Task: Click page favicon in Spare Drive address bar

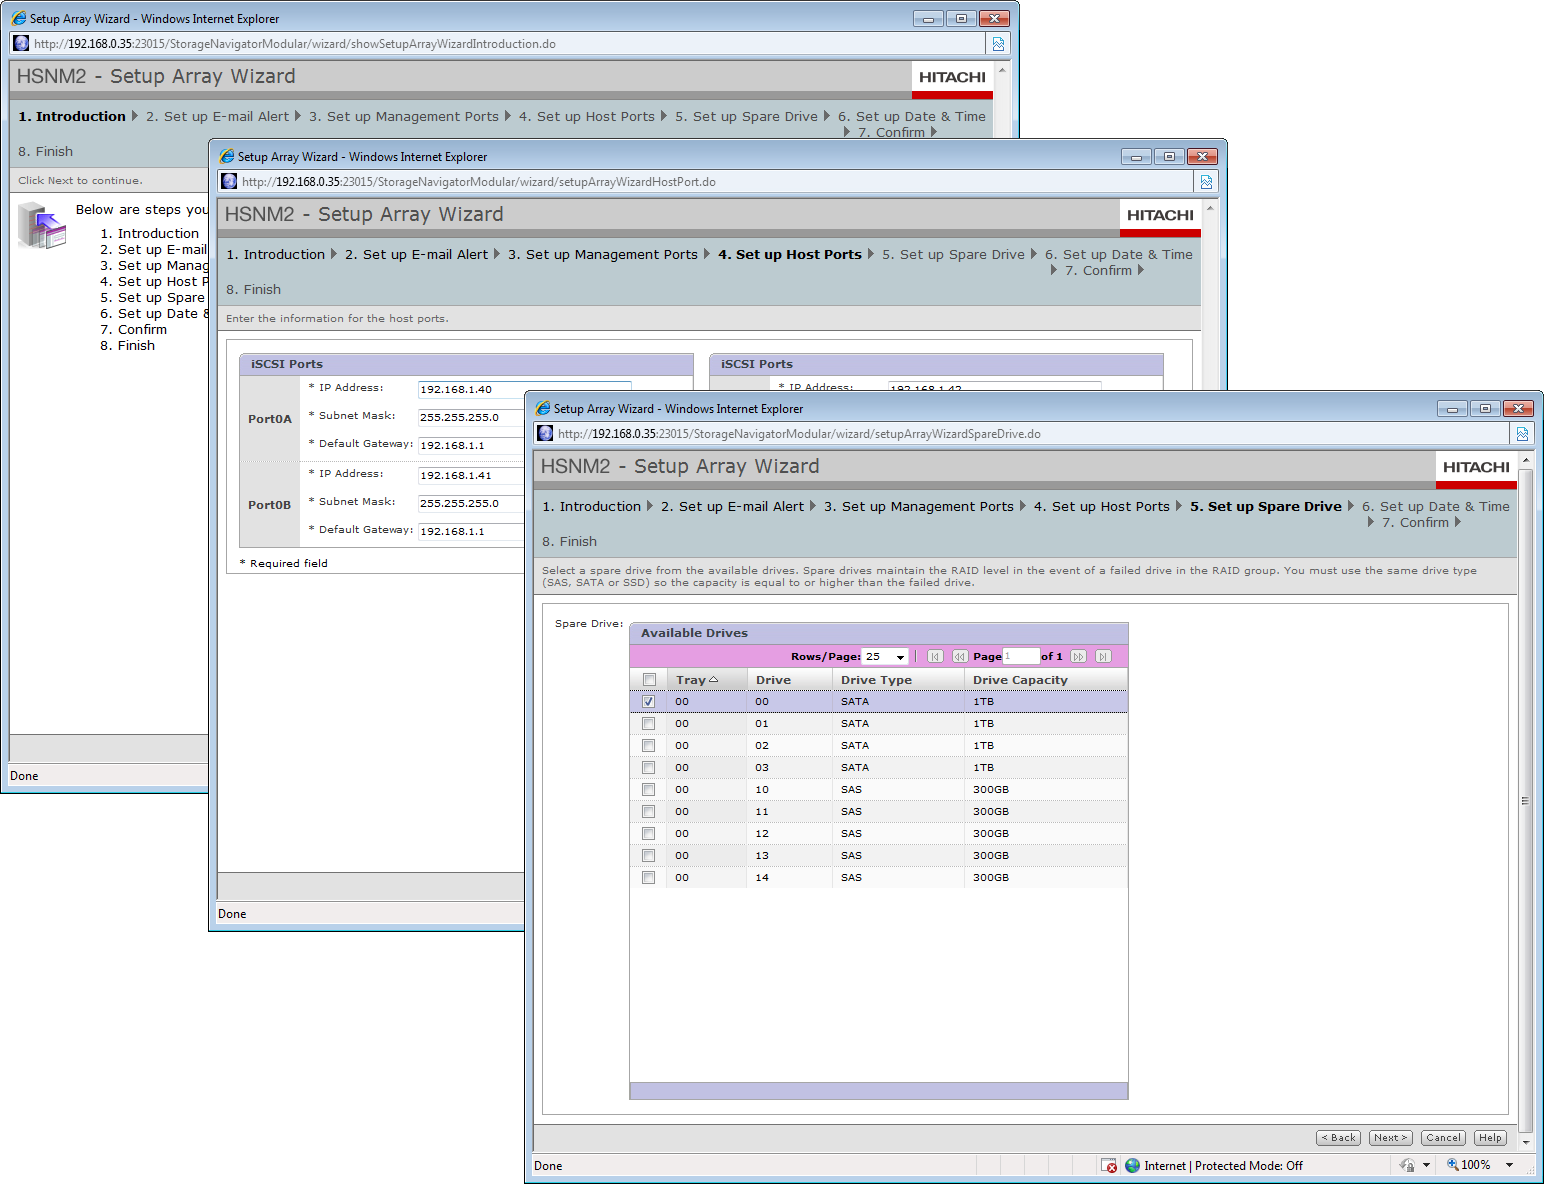Action: [545, 433]
